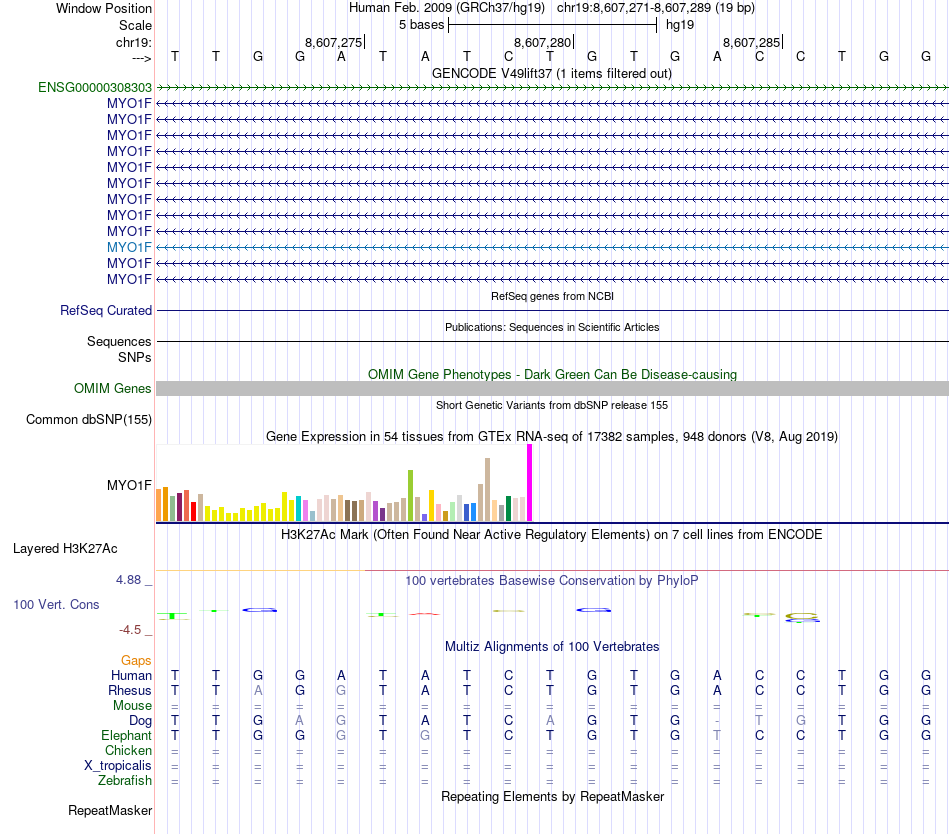Click the 8,607,280 position marker

pyautogui.click(x=543, y=42)
